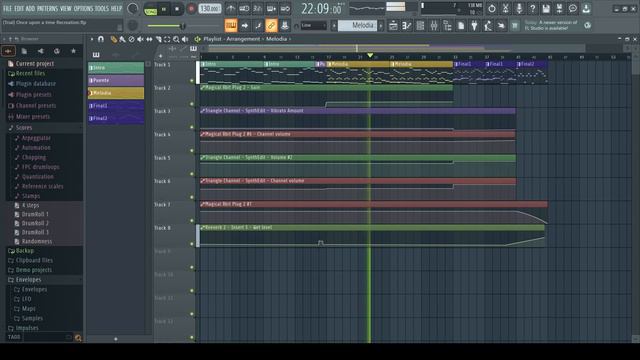Open the Playlist view icon
The image size is (640, 360).
coord(393,26)
